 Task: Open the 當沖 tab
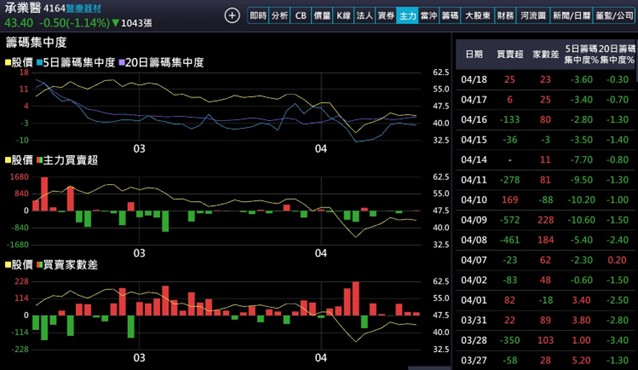pyautogui.click(x=429, y=15)
